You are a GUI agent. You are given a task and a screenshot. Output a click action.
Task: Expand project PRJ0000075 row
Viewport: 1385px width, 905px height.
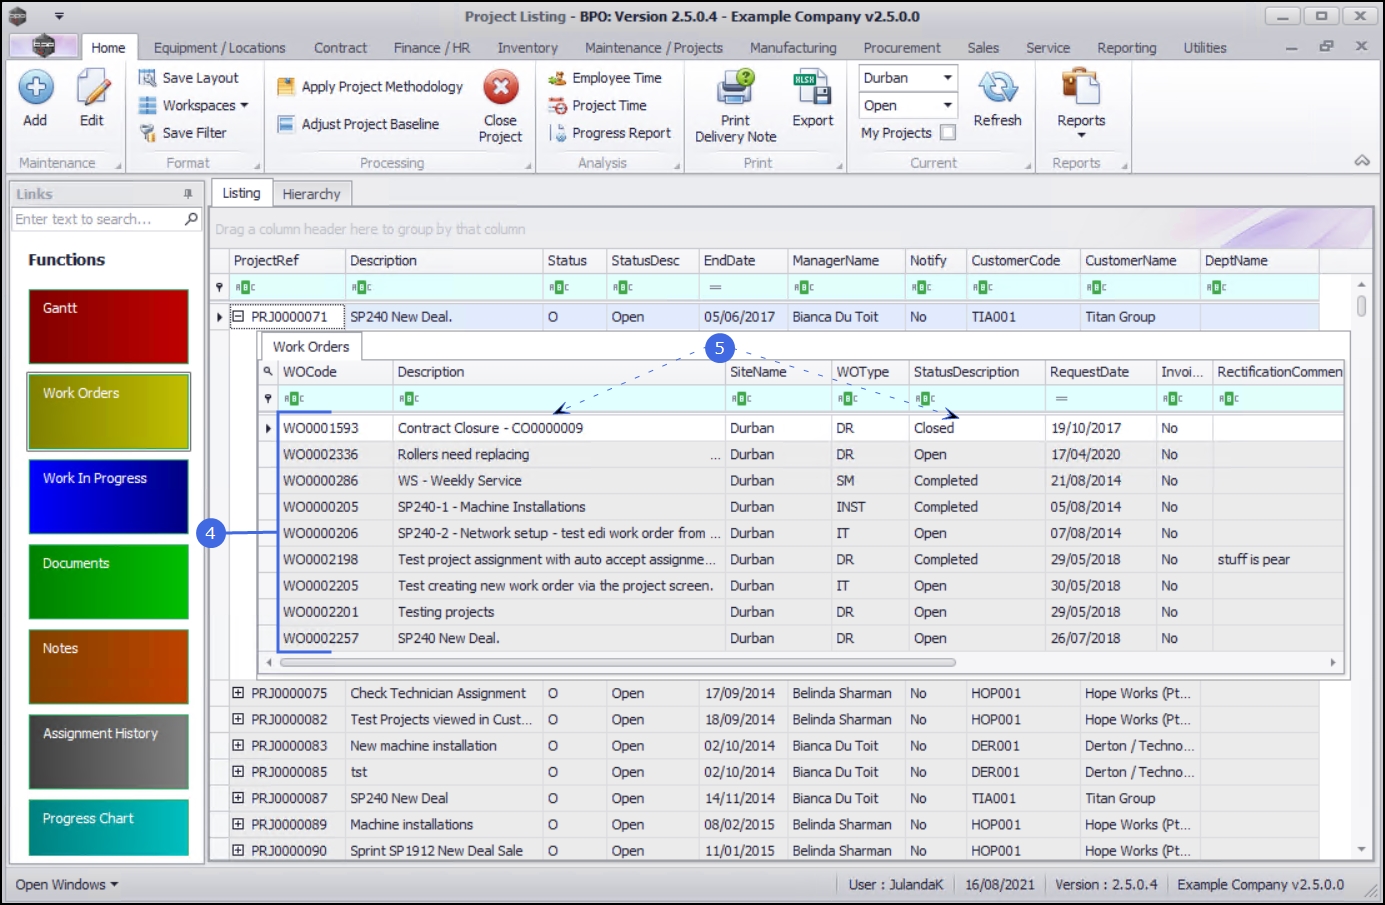coord(238,693)
